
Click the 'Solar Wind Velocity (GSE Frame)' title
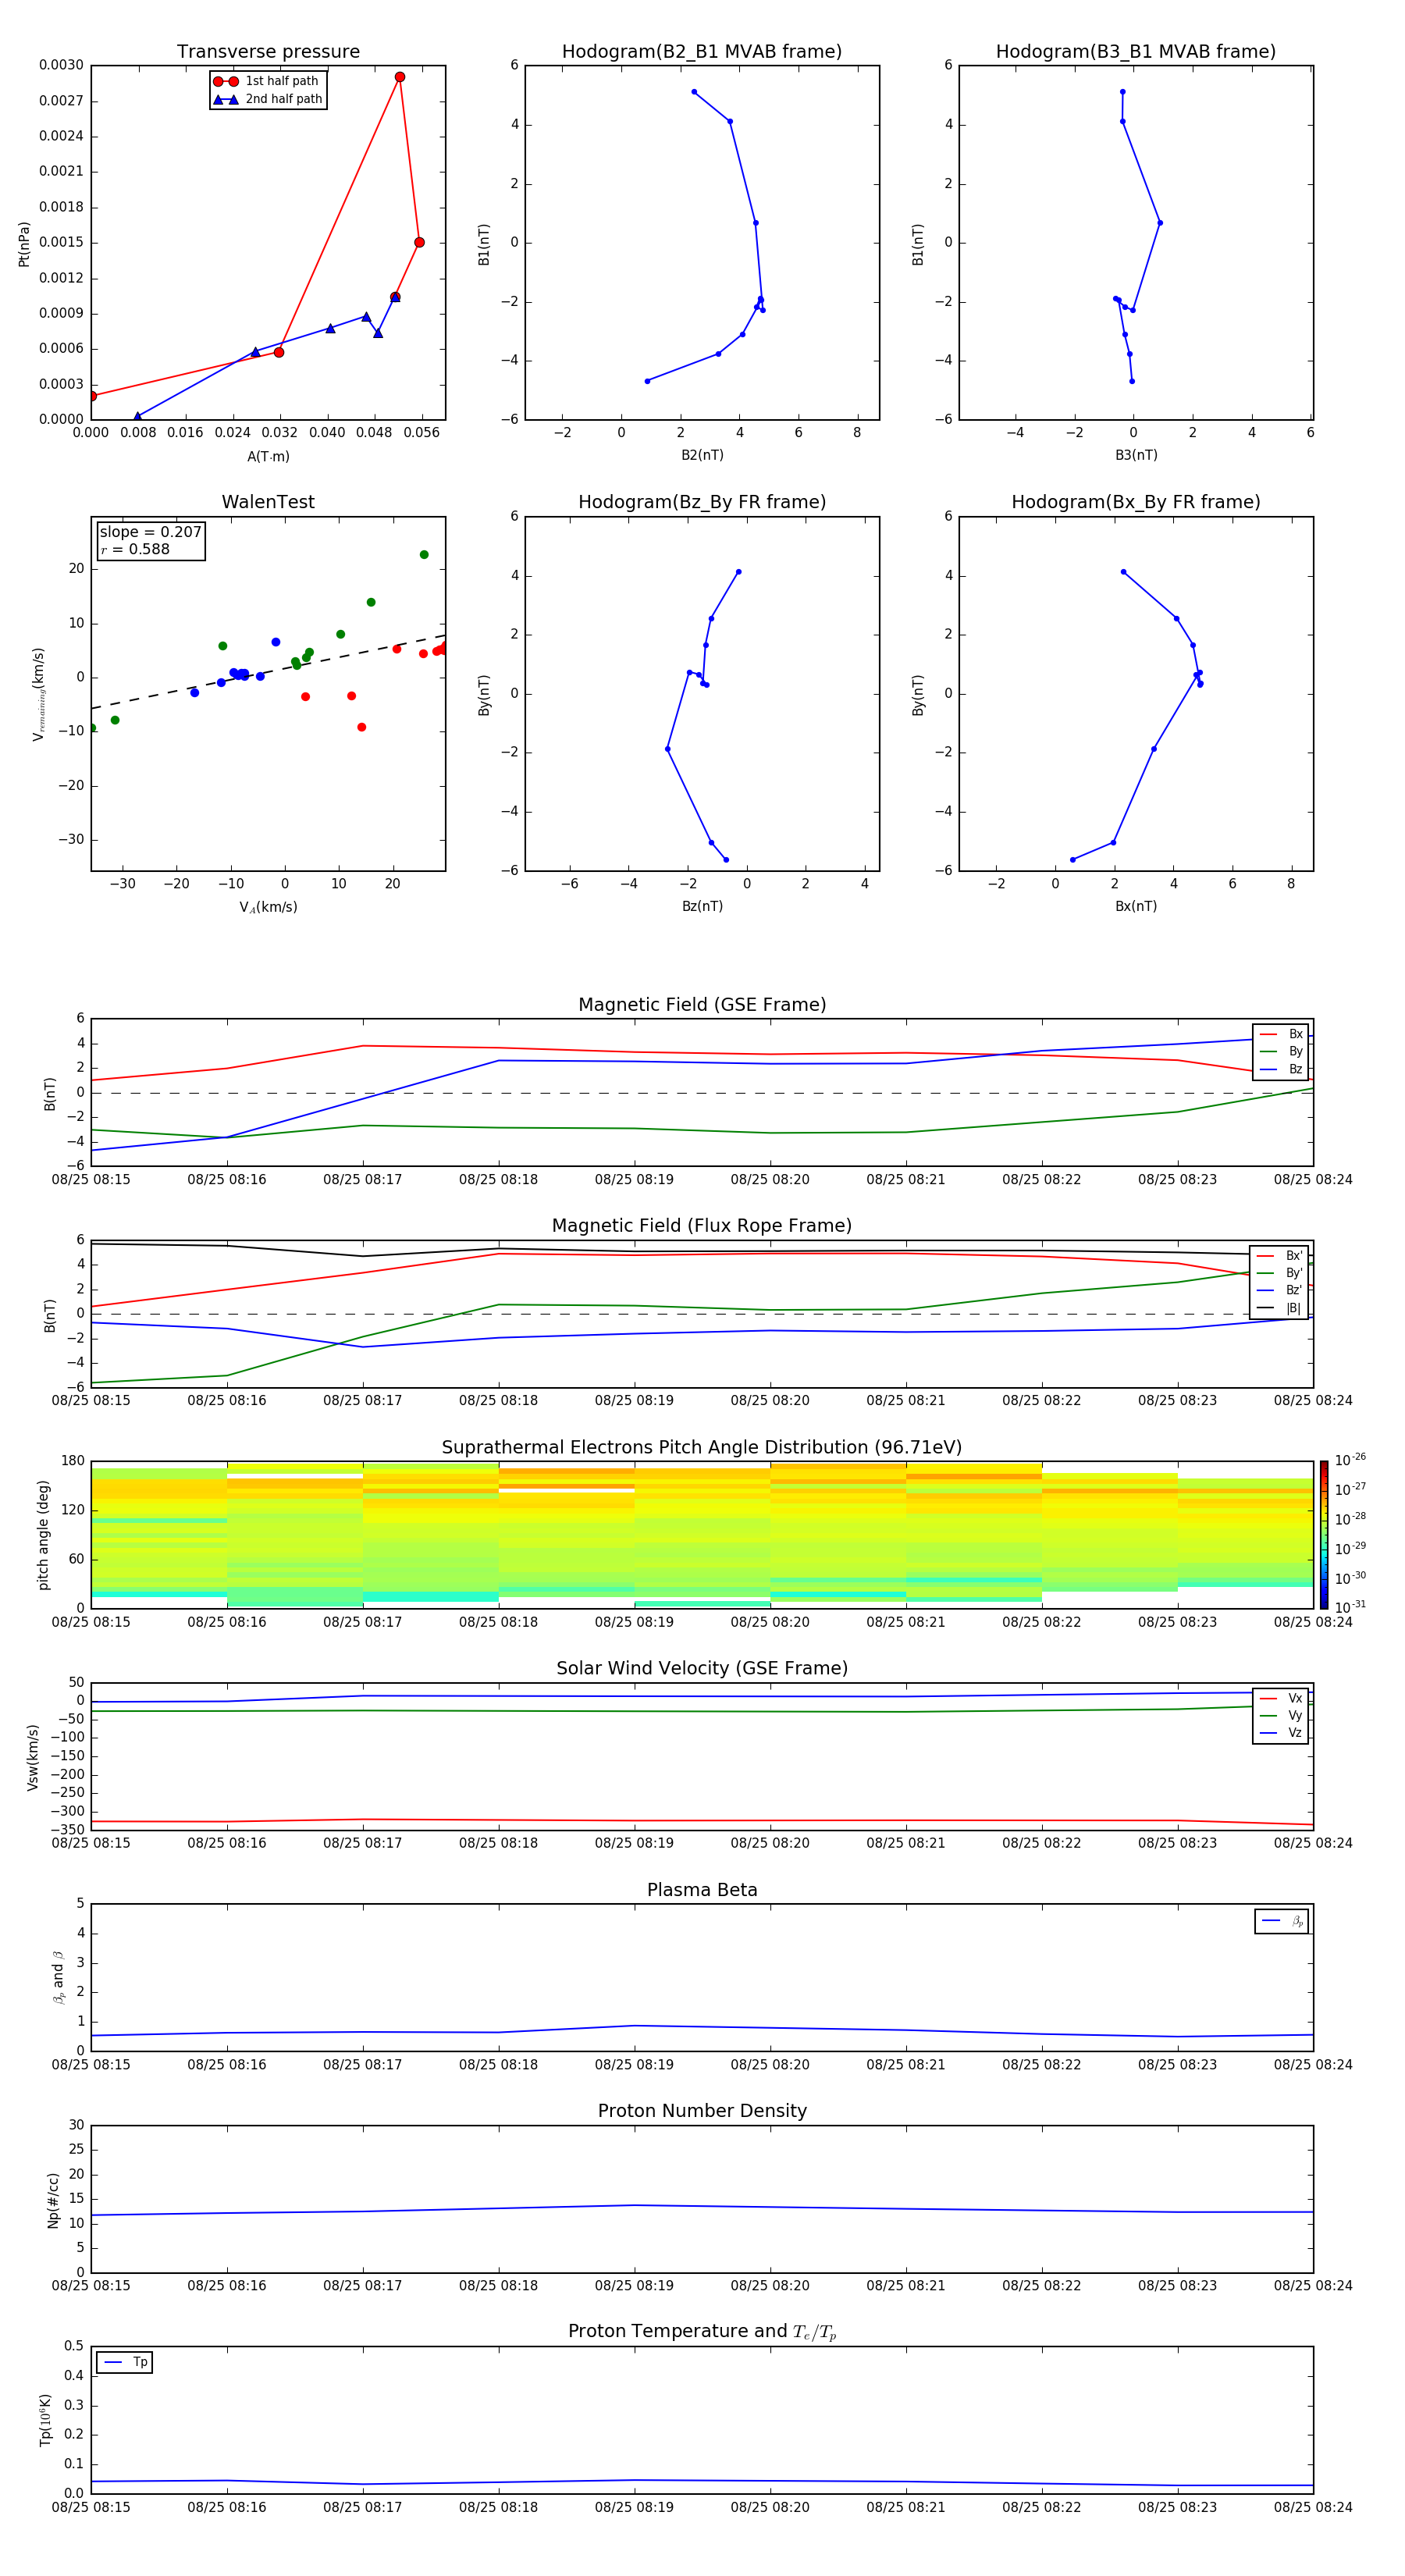(x=702, y=1669)
